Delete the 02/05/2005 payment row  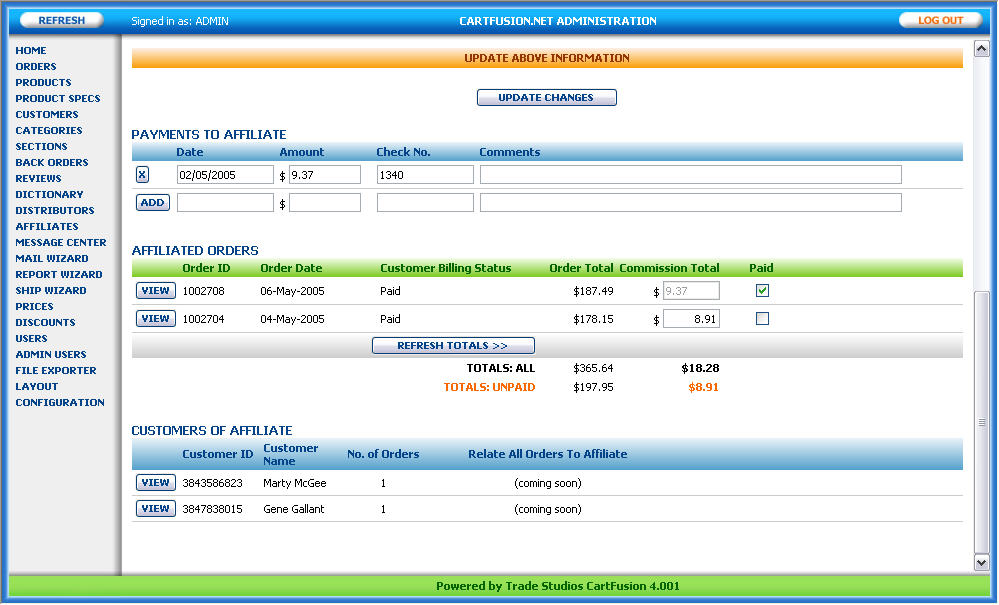pos(142,175)
